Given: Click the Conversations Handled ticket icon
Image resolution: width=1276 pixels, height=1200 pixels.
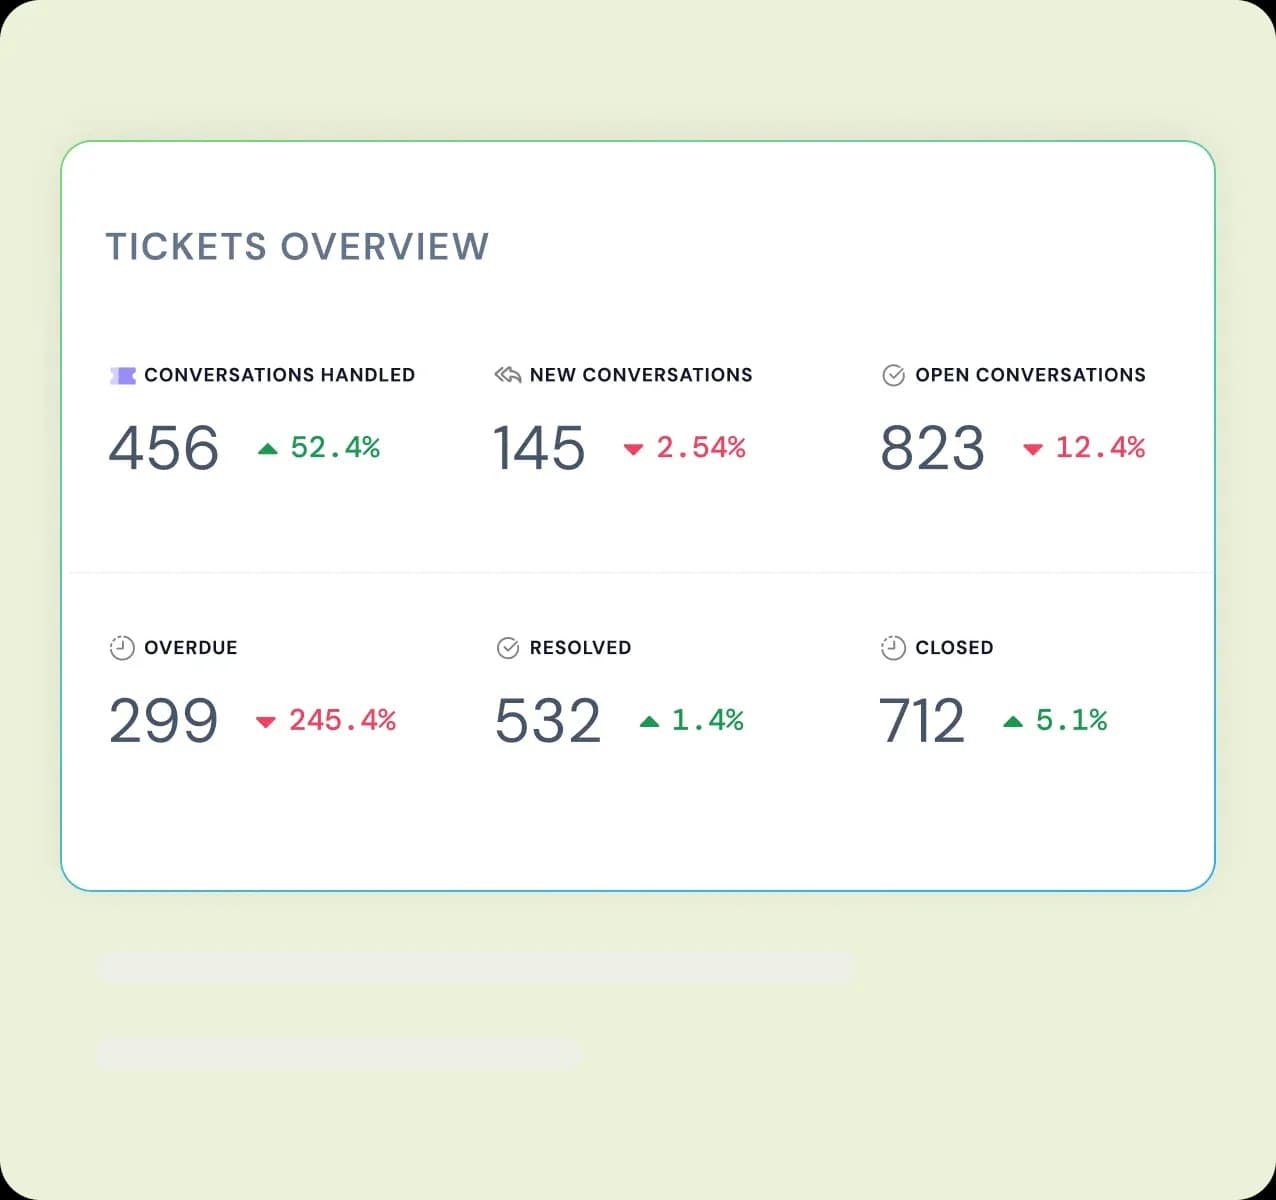Looking at the screenshot, I should tap(122, 375).
